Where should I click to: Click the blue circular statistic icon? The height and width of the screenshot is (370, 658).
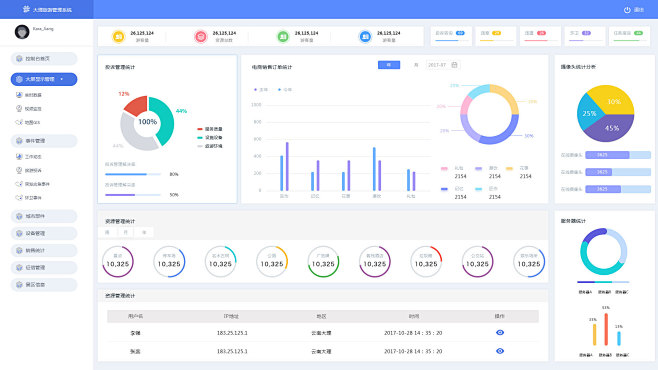[365, 36]
